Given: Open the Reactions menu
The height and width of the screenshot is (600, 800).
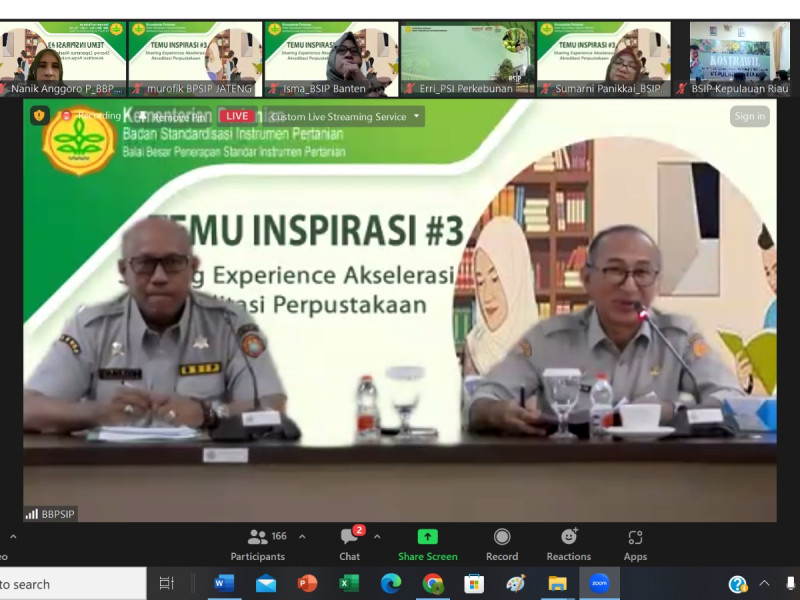Looking at the screenshot, I should tap(568, 544).
